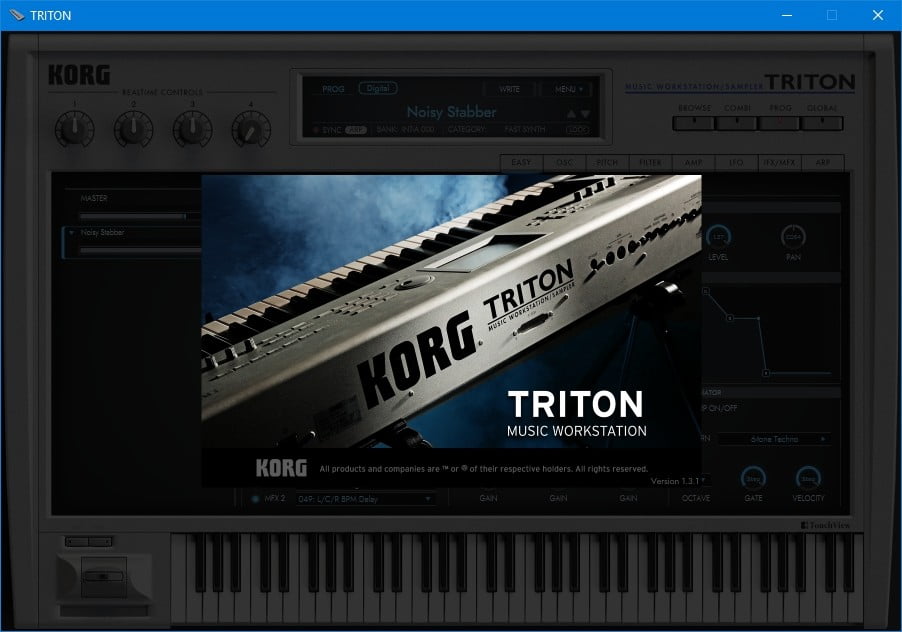Toggle the LOCK button in display
The image size is (902, 632).
[x=578, y=130]
